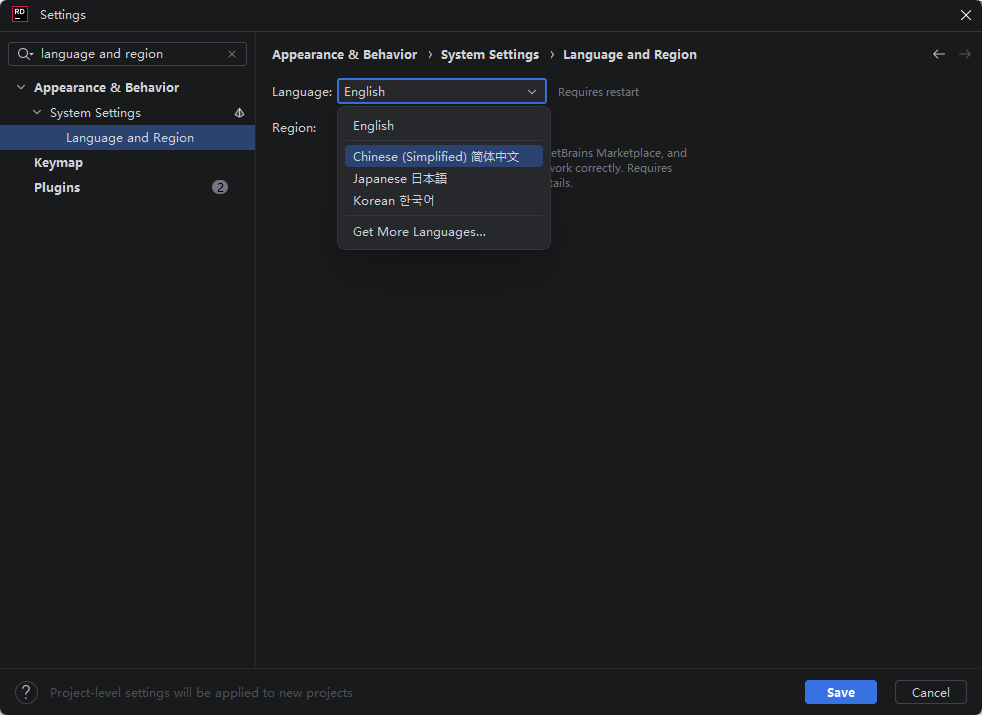982x715 pixels.
Task: Click Project-level settings notice text
Action: point(201,692)
